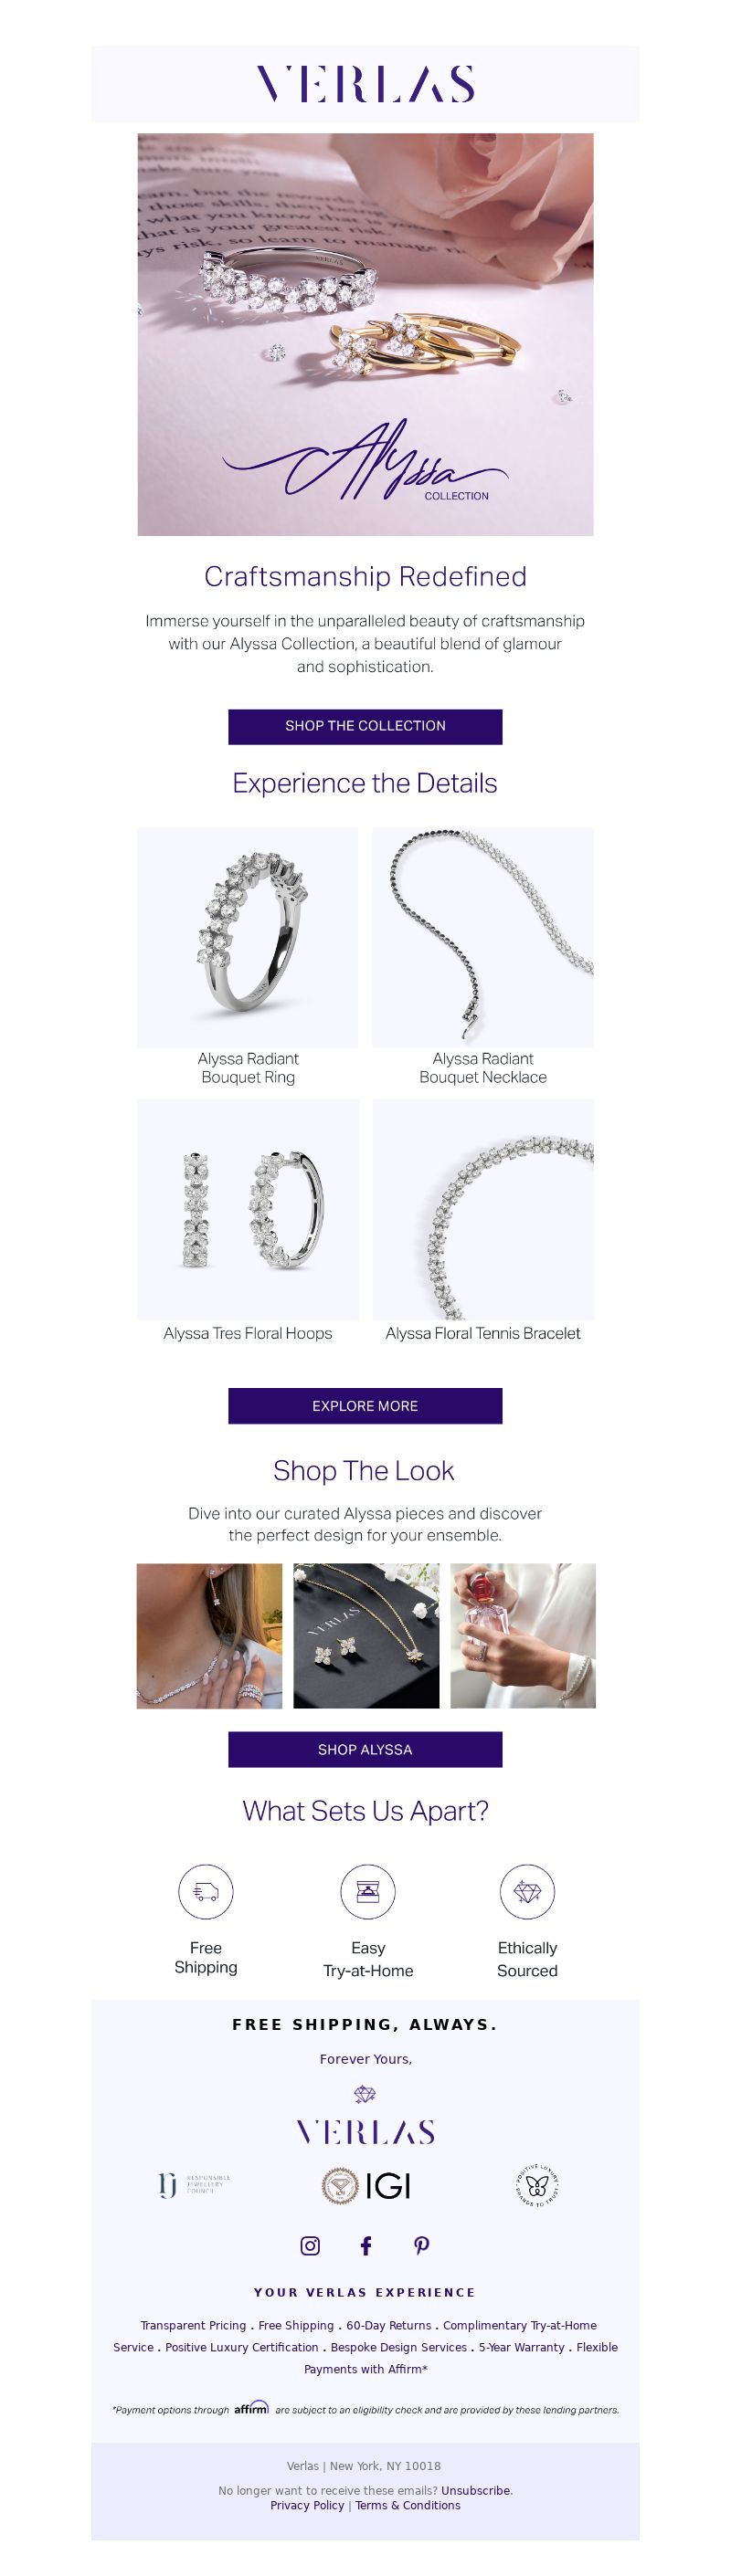This screenshot has height=2576, width=731.
Task: Select the Alyssa Radiant Bouquet Ring image
Action: click(x=248, y=937)
